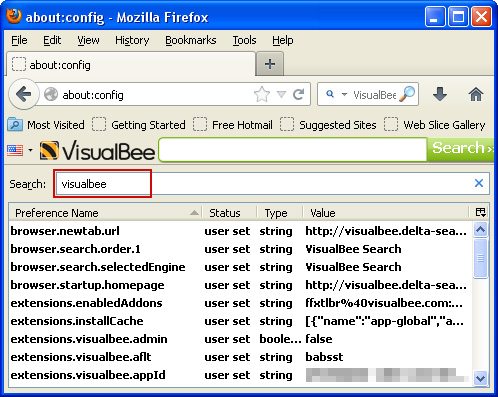The image size is (498, 397).
Task: Open the View menu
Action: click(x=88, y=40)
